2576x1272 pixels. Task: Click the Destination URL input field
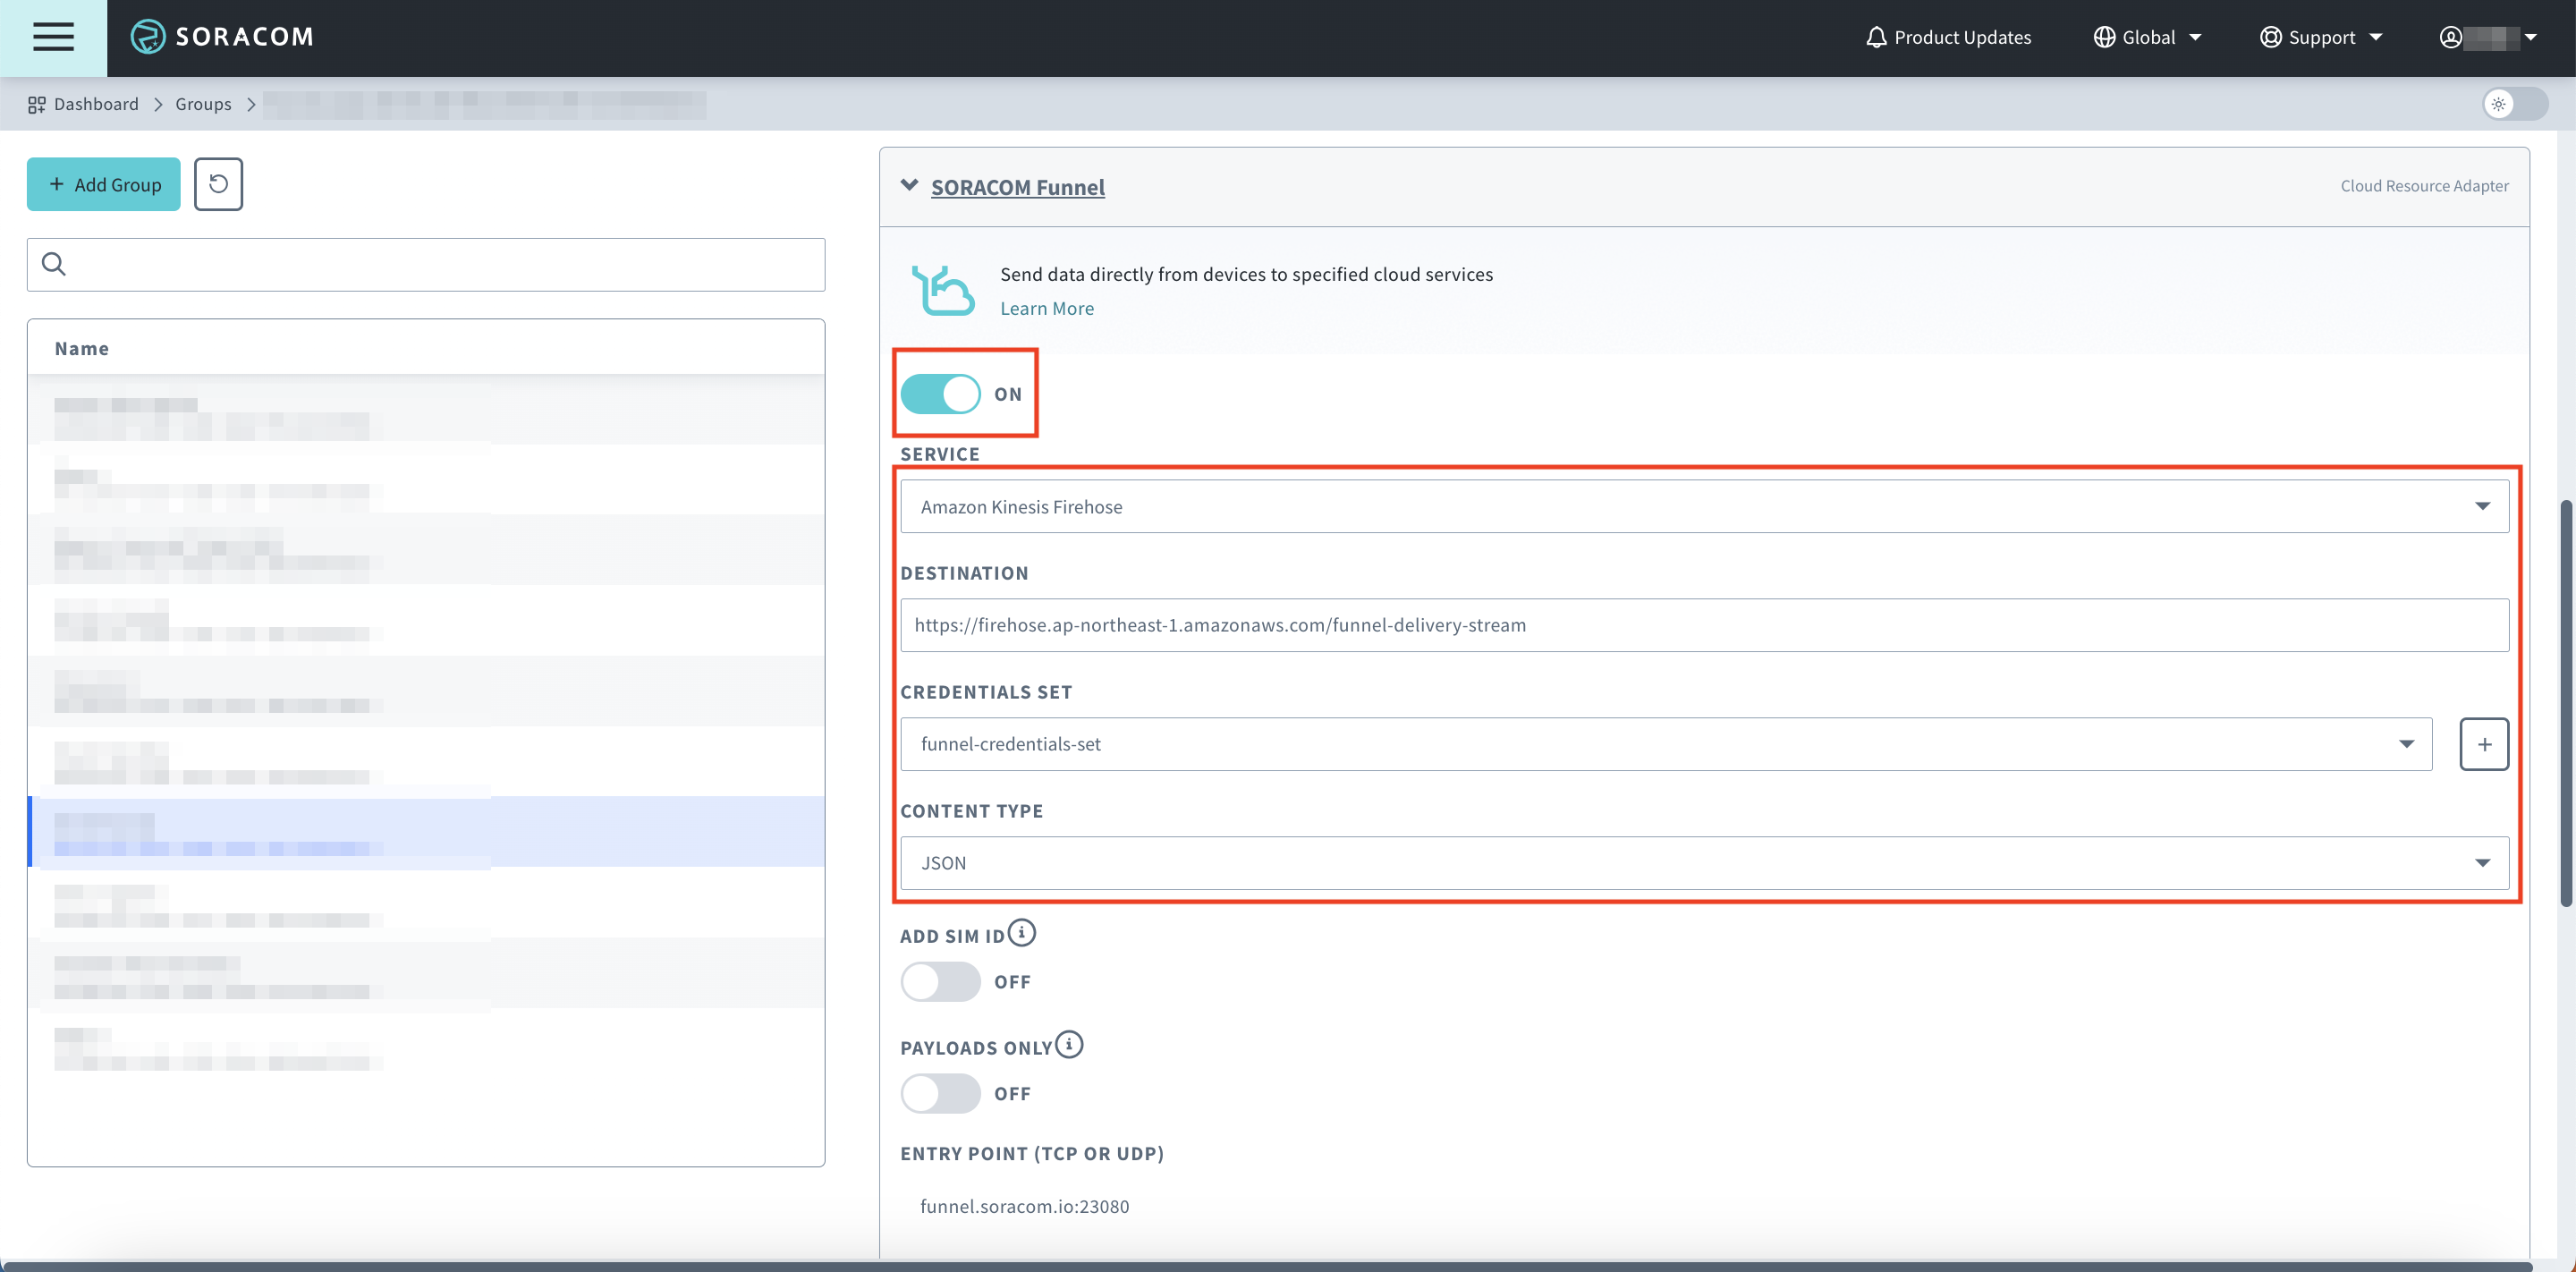click(x=1704, y=625)
